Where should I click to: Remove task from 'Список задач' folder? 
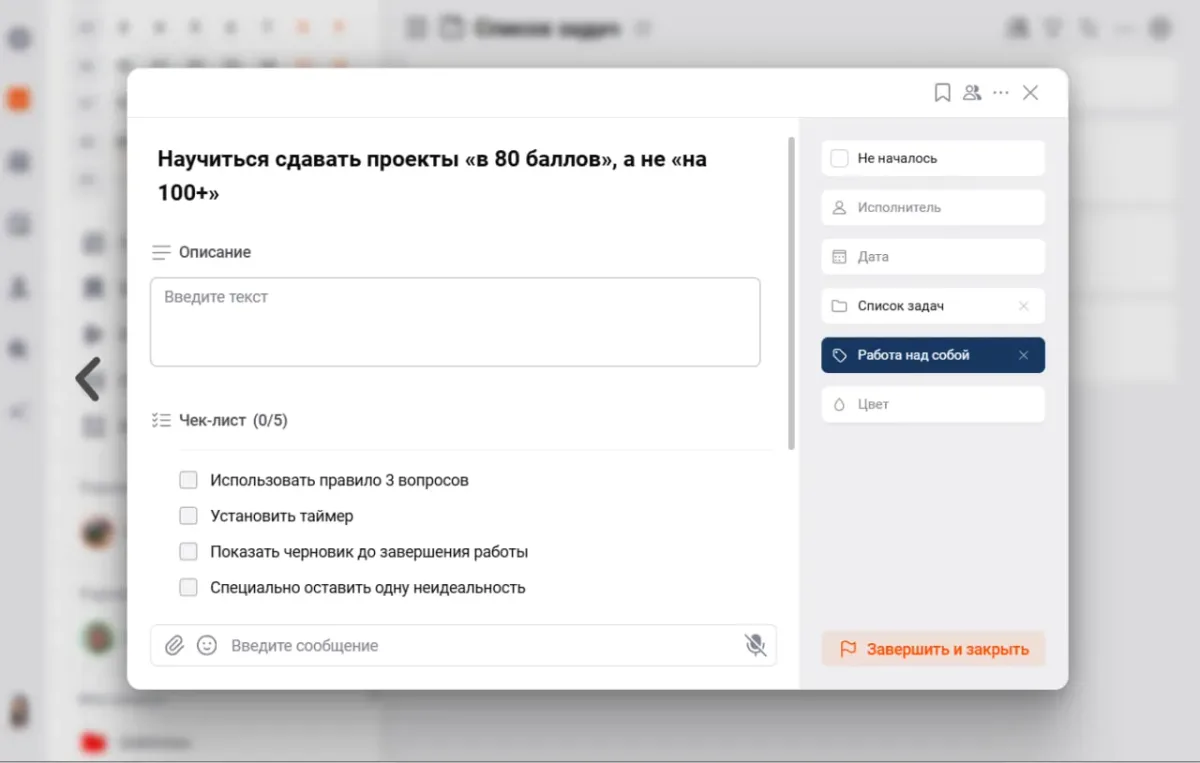coord(1023,306)
